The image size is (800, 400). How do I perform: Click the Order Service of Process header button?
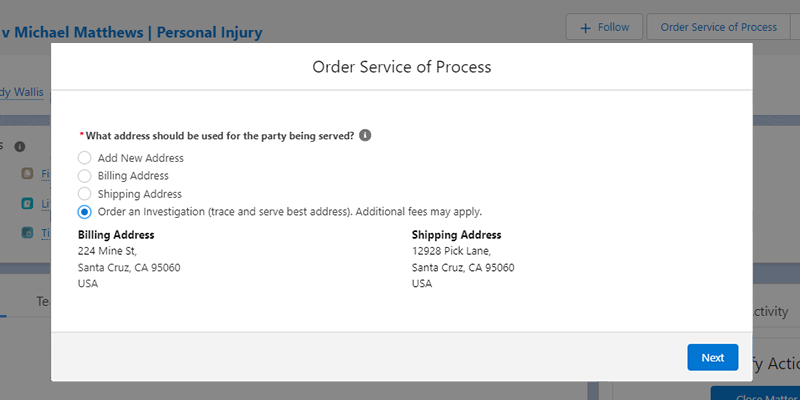click(x=718, y=27)
